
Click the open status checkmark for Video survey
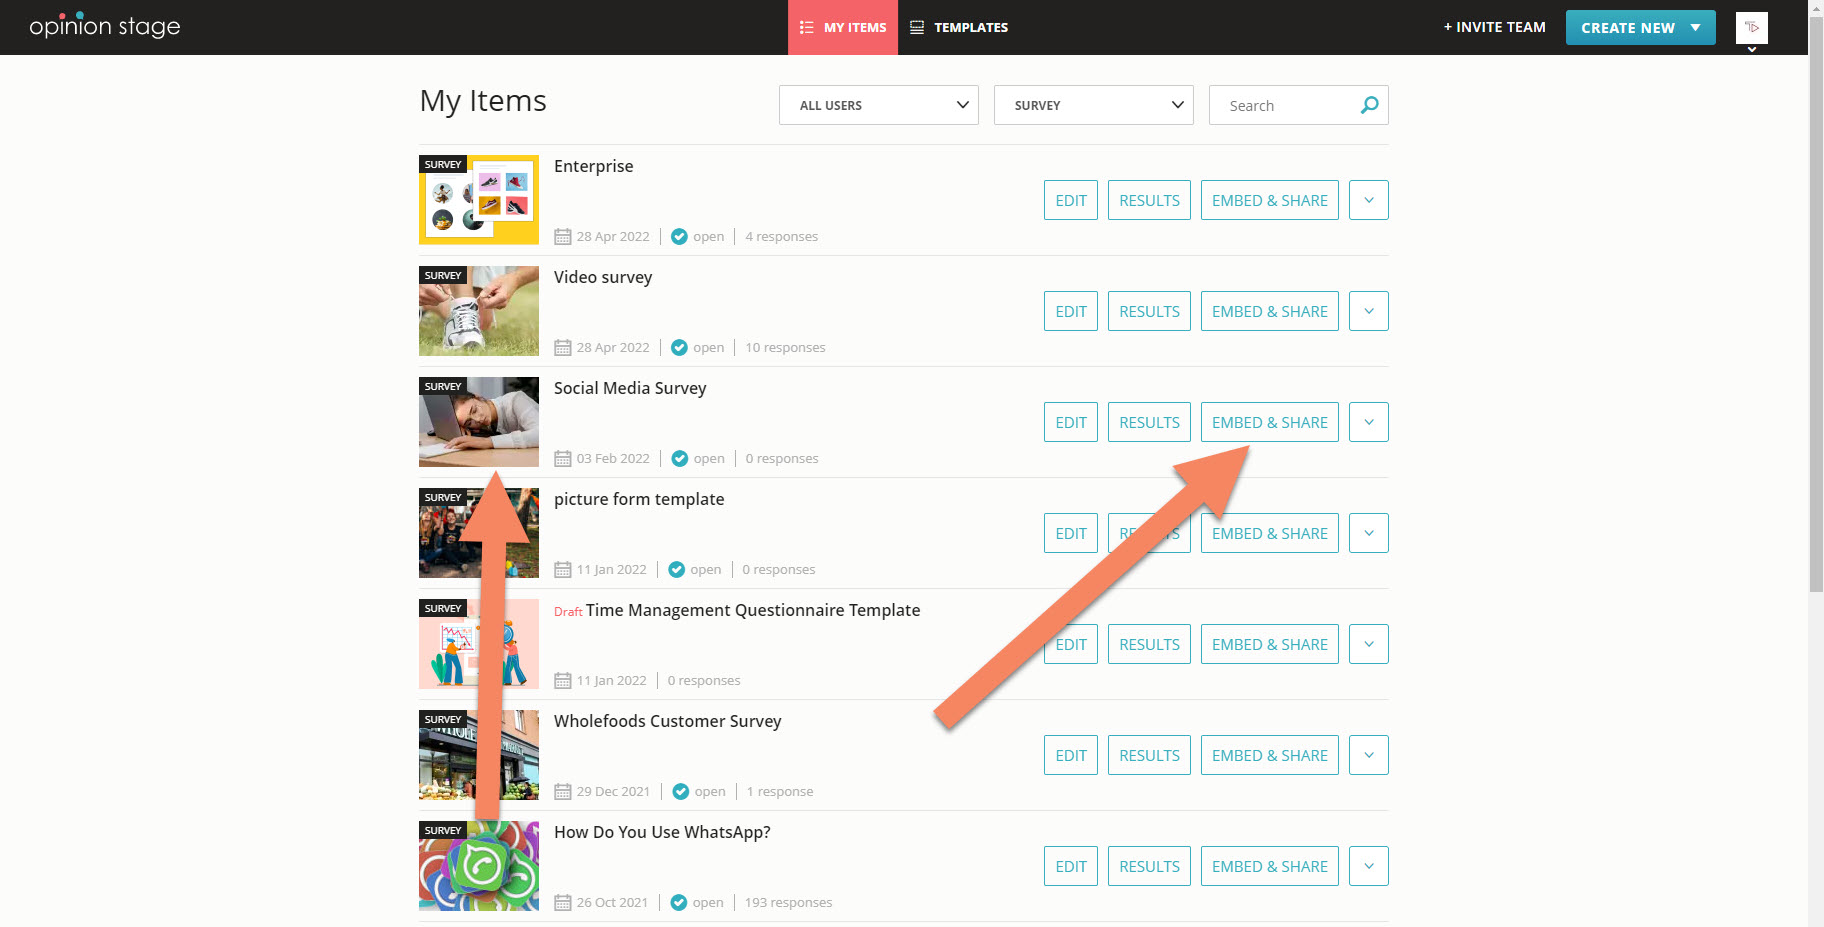[679, 348]
